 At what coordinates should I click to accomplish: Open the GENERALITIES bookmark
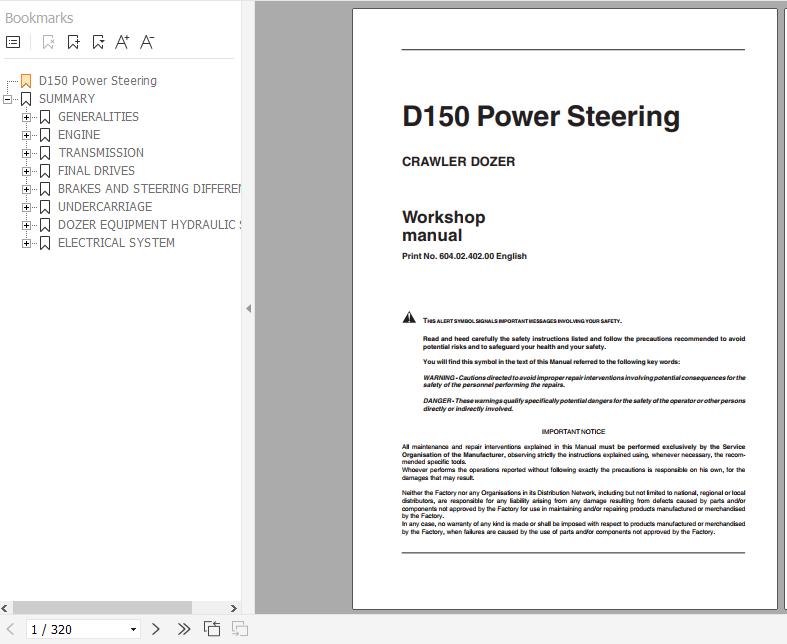pos(98,117)
